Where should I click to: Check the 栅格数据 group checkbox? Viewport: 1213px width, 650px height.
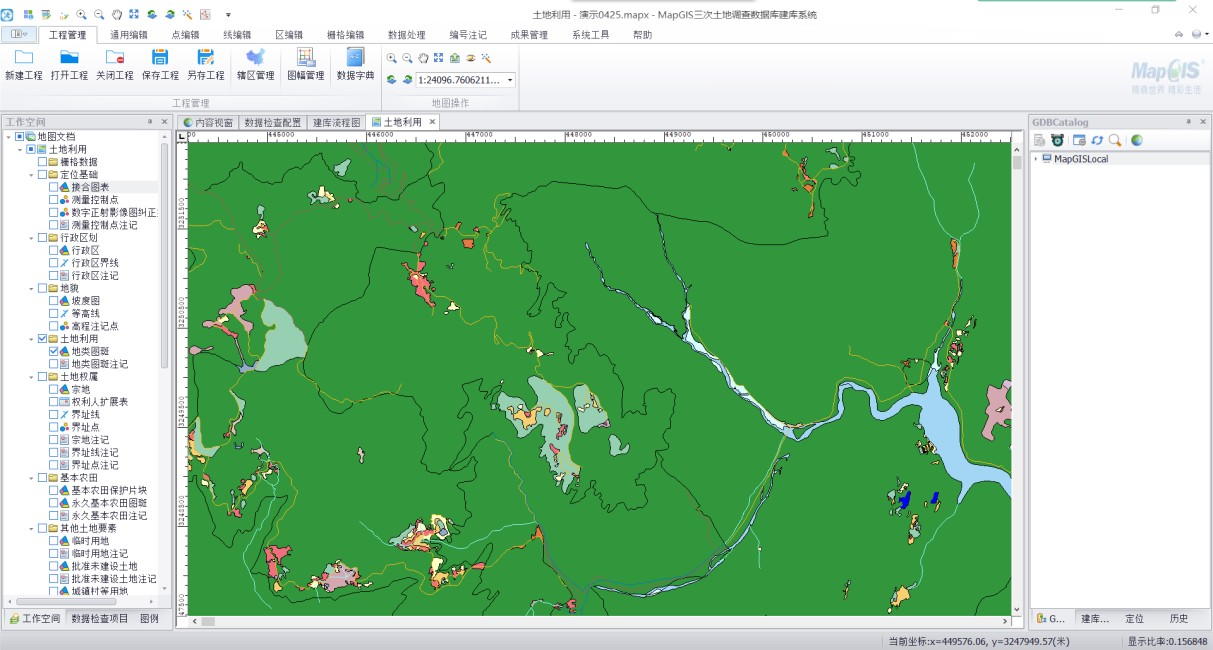point(43,162)
